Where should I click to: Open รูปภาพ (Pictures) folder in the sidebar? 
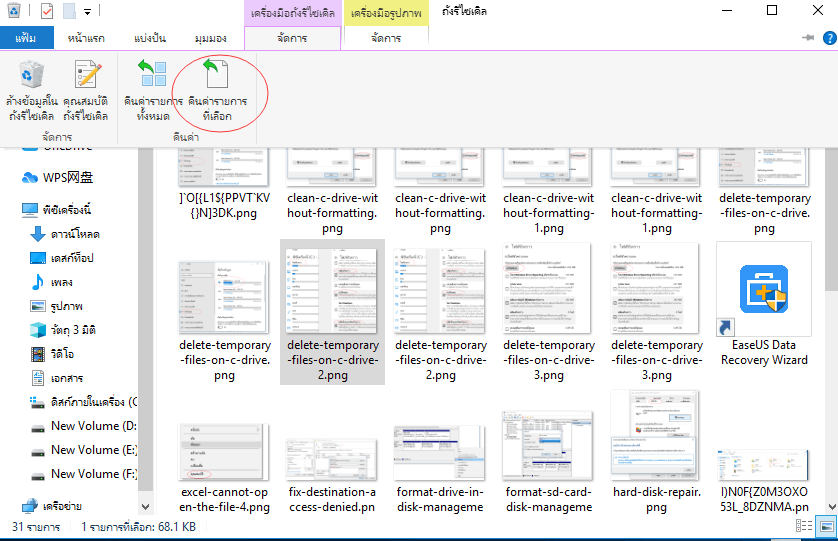(57, 306)
